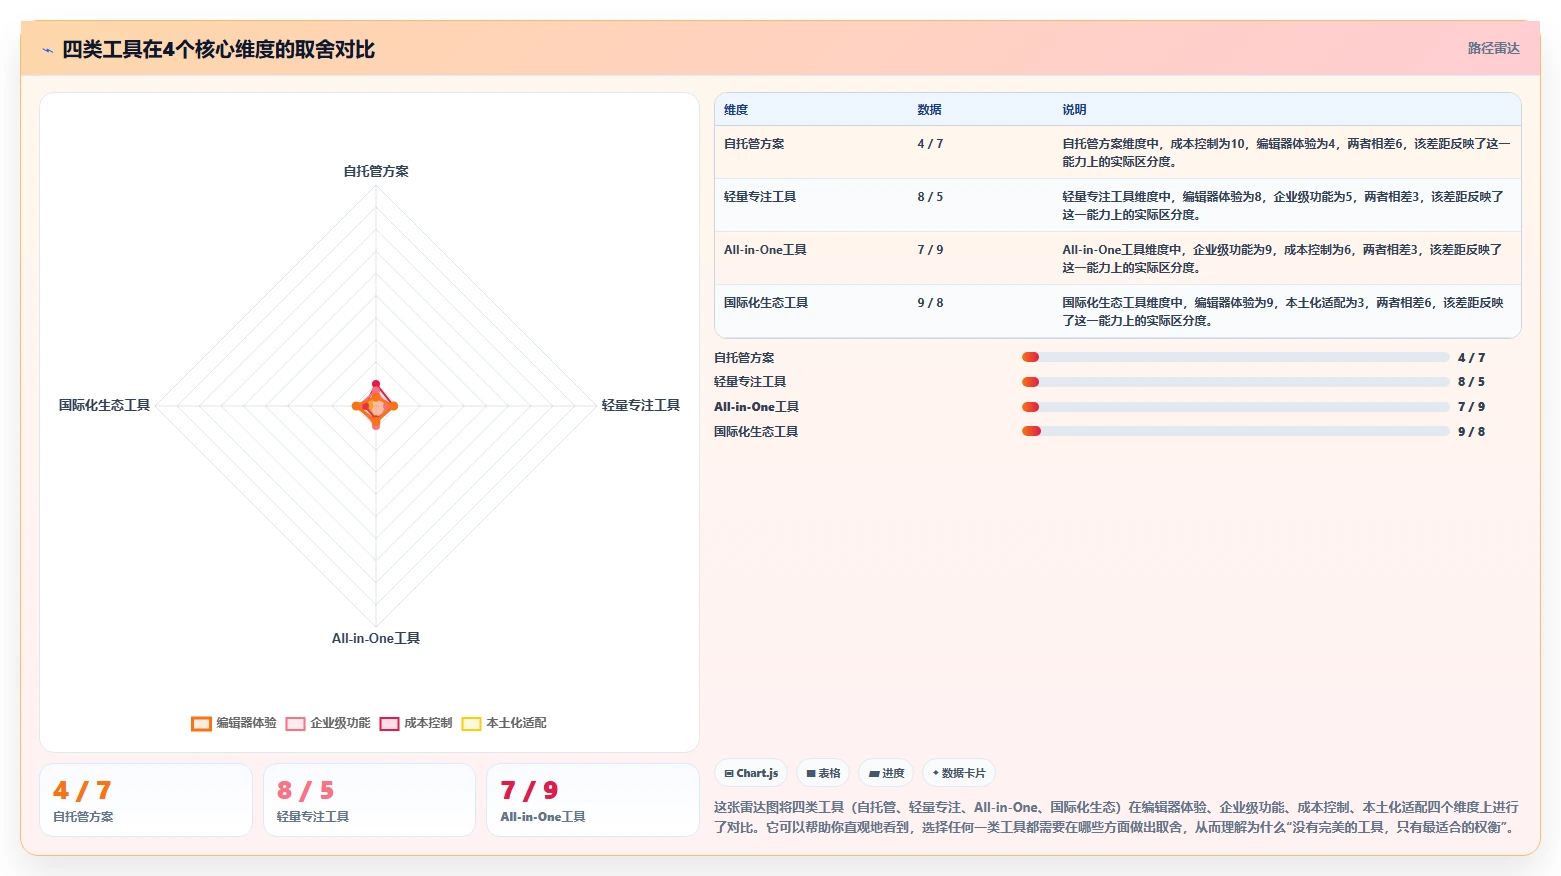This screenshot has height=876, width=1561.
Task: Click the 路径雷达 label in header
Action: (x=1493, y=48)
